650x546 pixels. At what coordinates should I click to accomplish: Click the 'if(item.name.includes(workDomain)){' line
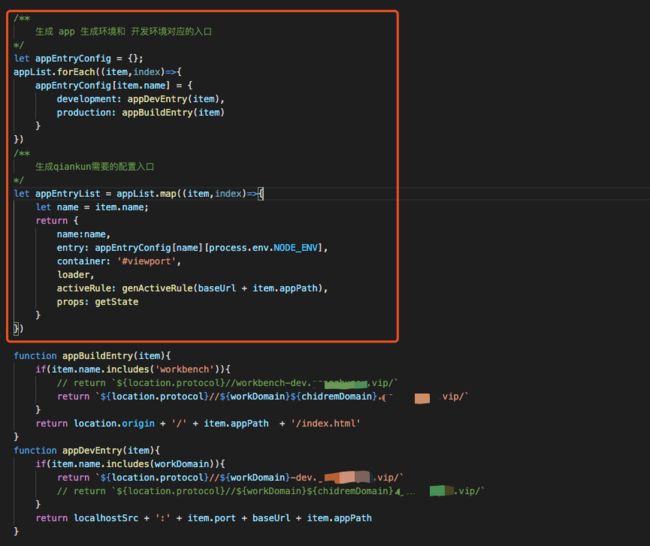(130, 464)
